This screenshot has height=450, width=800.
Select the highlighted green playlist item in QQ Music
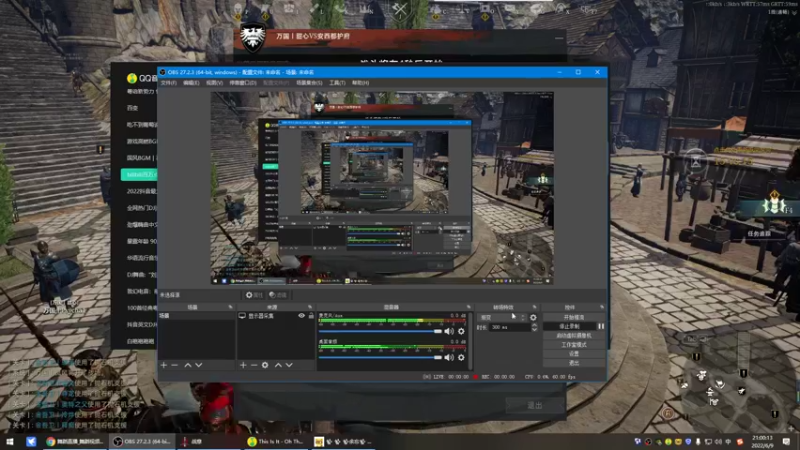[x=139, y=174]
